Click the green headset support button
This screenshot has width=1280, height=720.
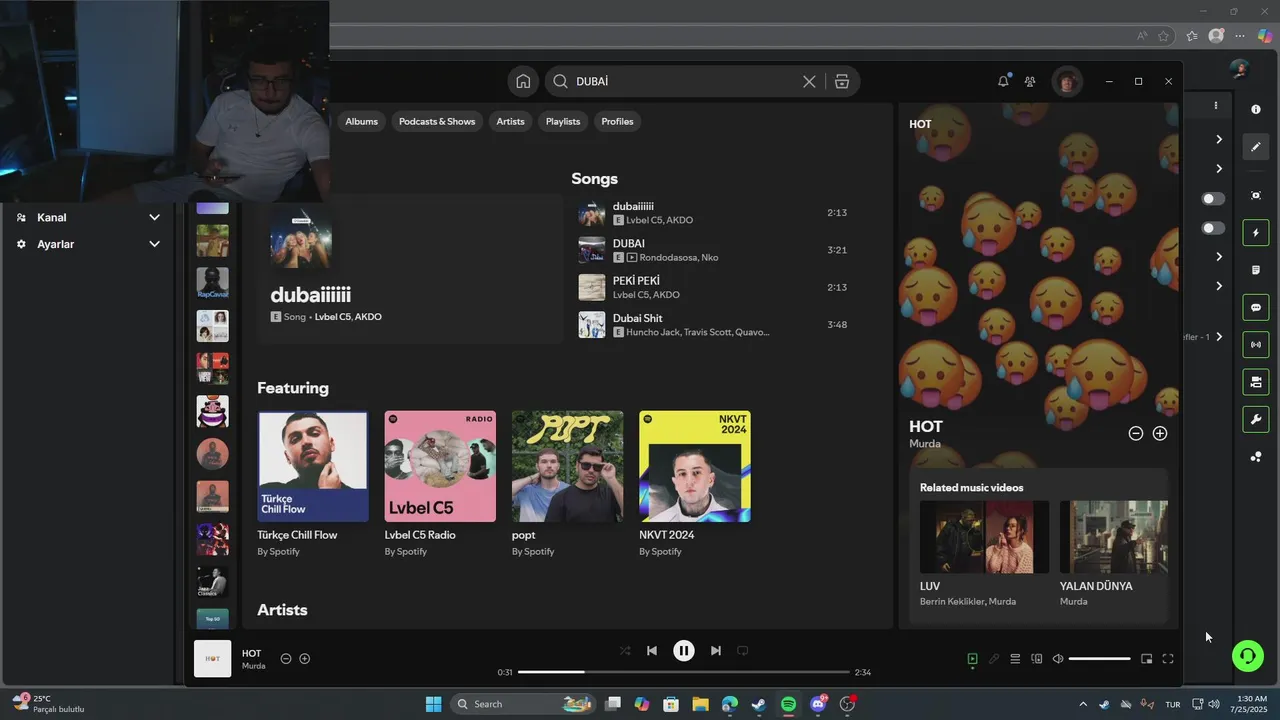click(1247, 656)
